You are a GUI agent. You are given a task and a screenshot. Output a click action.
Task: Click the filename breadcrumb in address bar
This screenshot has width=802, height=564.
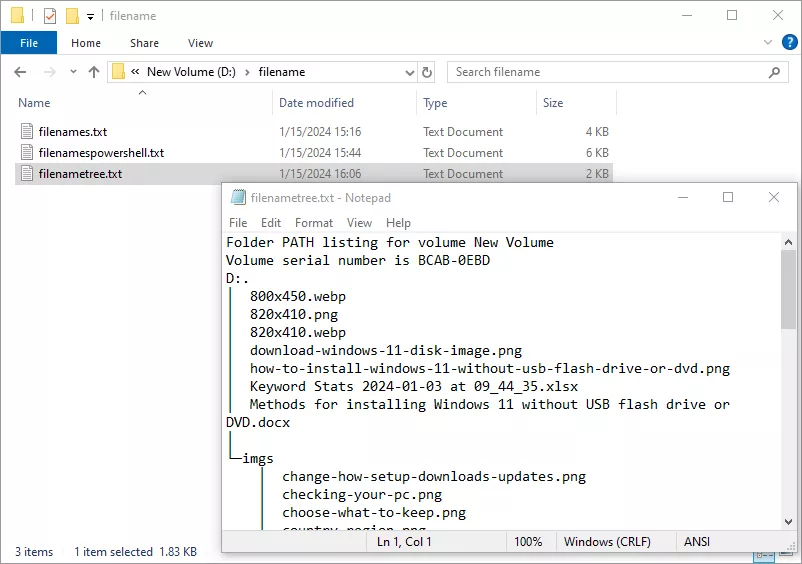[x=281, y=72]
